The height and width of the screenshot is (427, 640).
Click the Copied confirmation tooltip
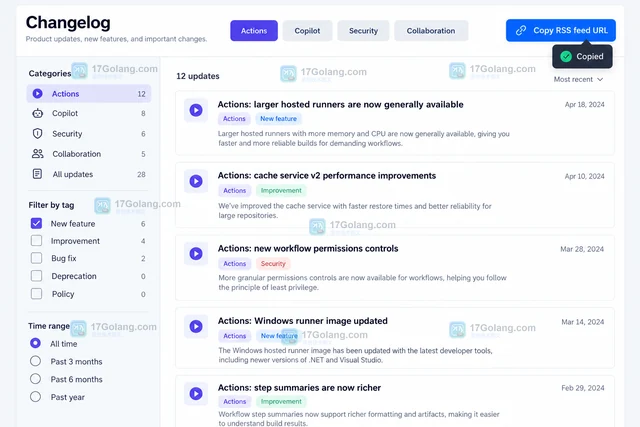click(582, 56)
